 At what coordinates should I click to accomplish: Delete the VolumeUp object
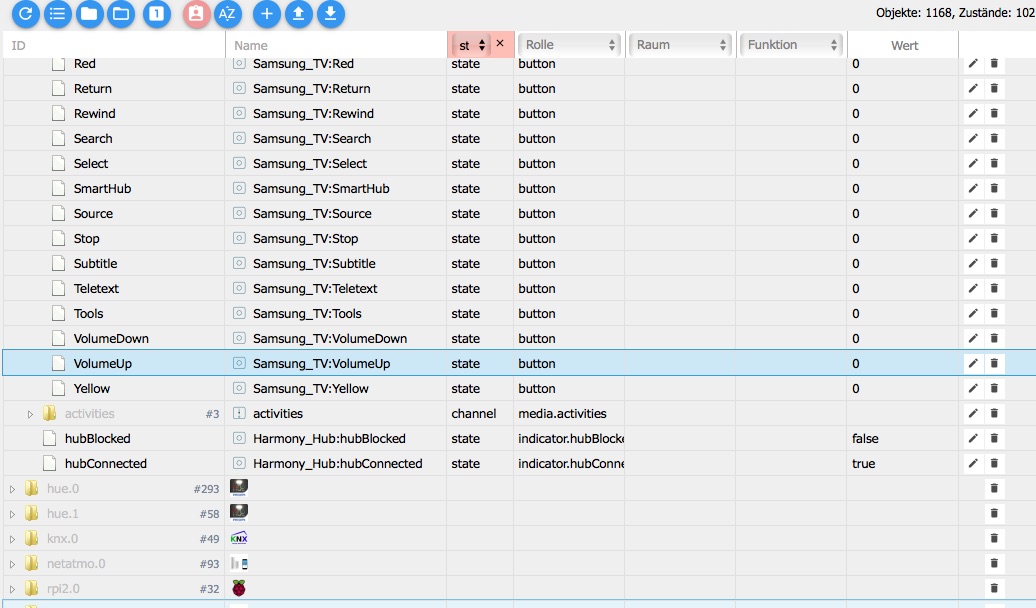coord(994,363)
